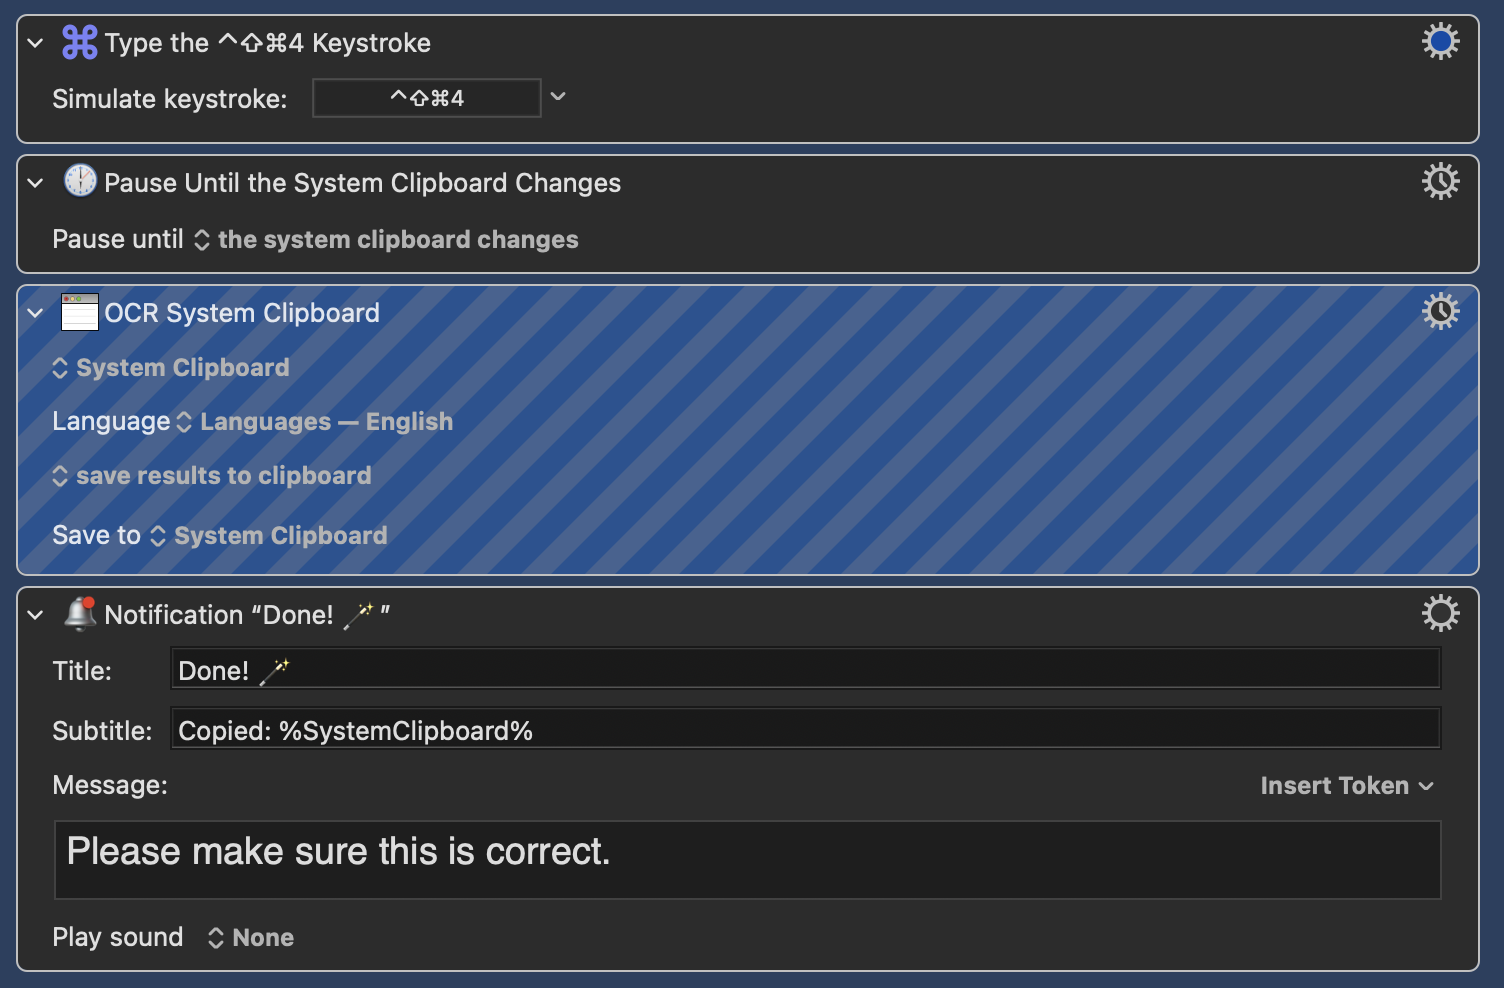This screenshot has height=988, width=1504.
Task: Click into the notification Subtitle field
Action: pyautogui.click(x=805, y=730)
